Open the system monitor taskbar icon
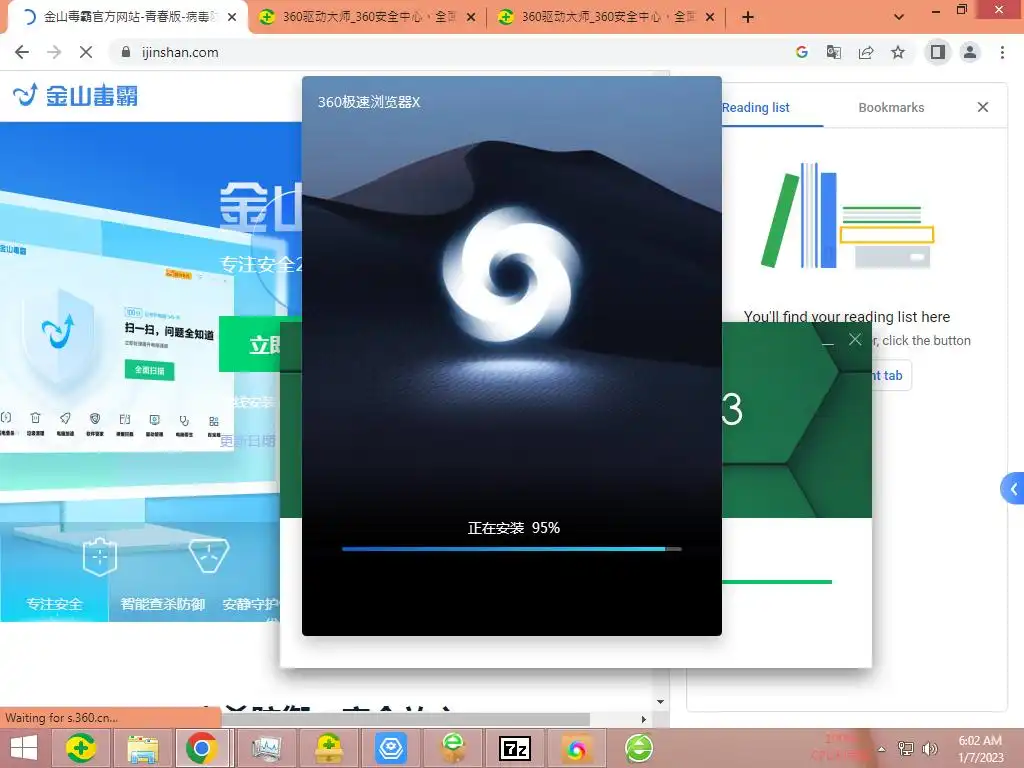 [x=266, y=748]
